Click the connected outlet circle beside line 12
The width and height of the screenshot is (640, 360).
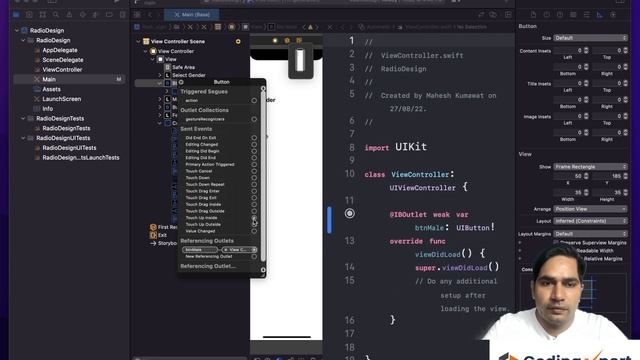point(350,213)
